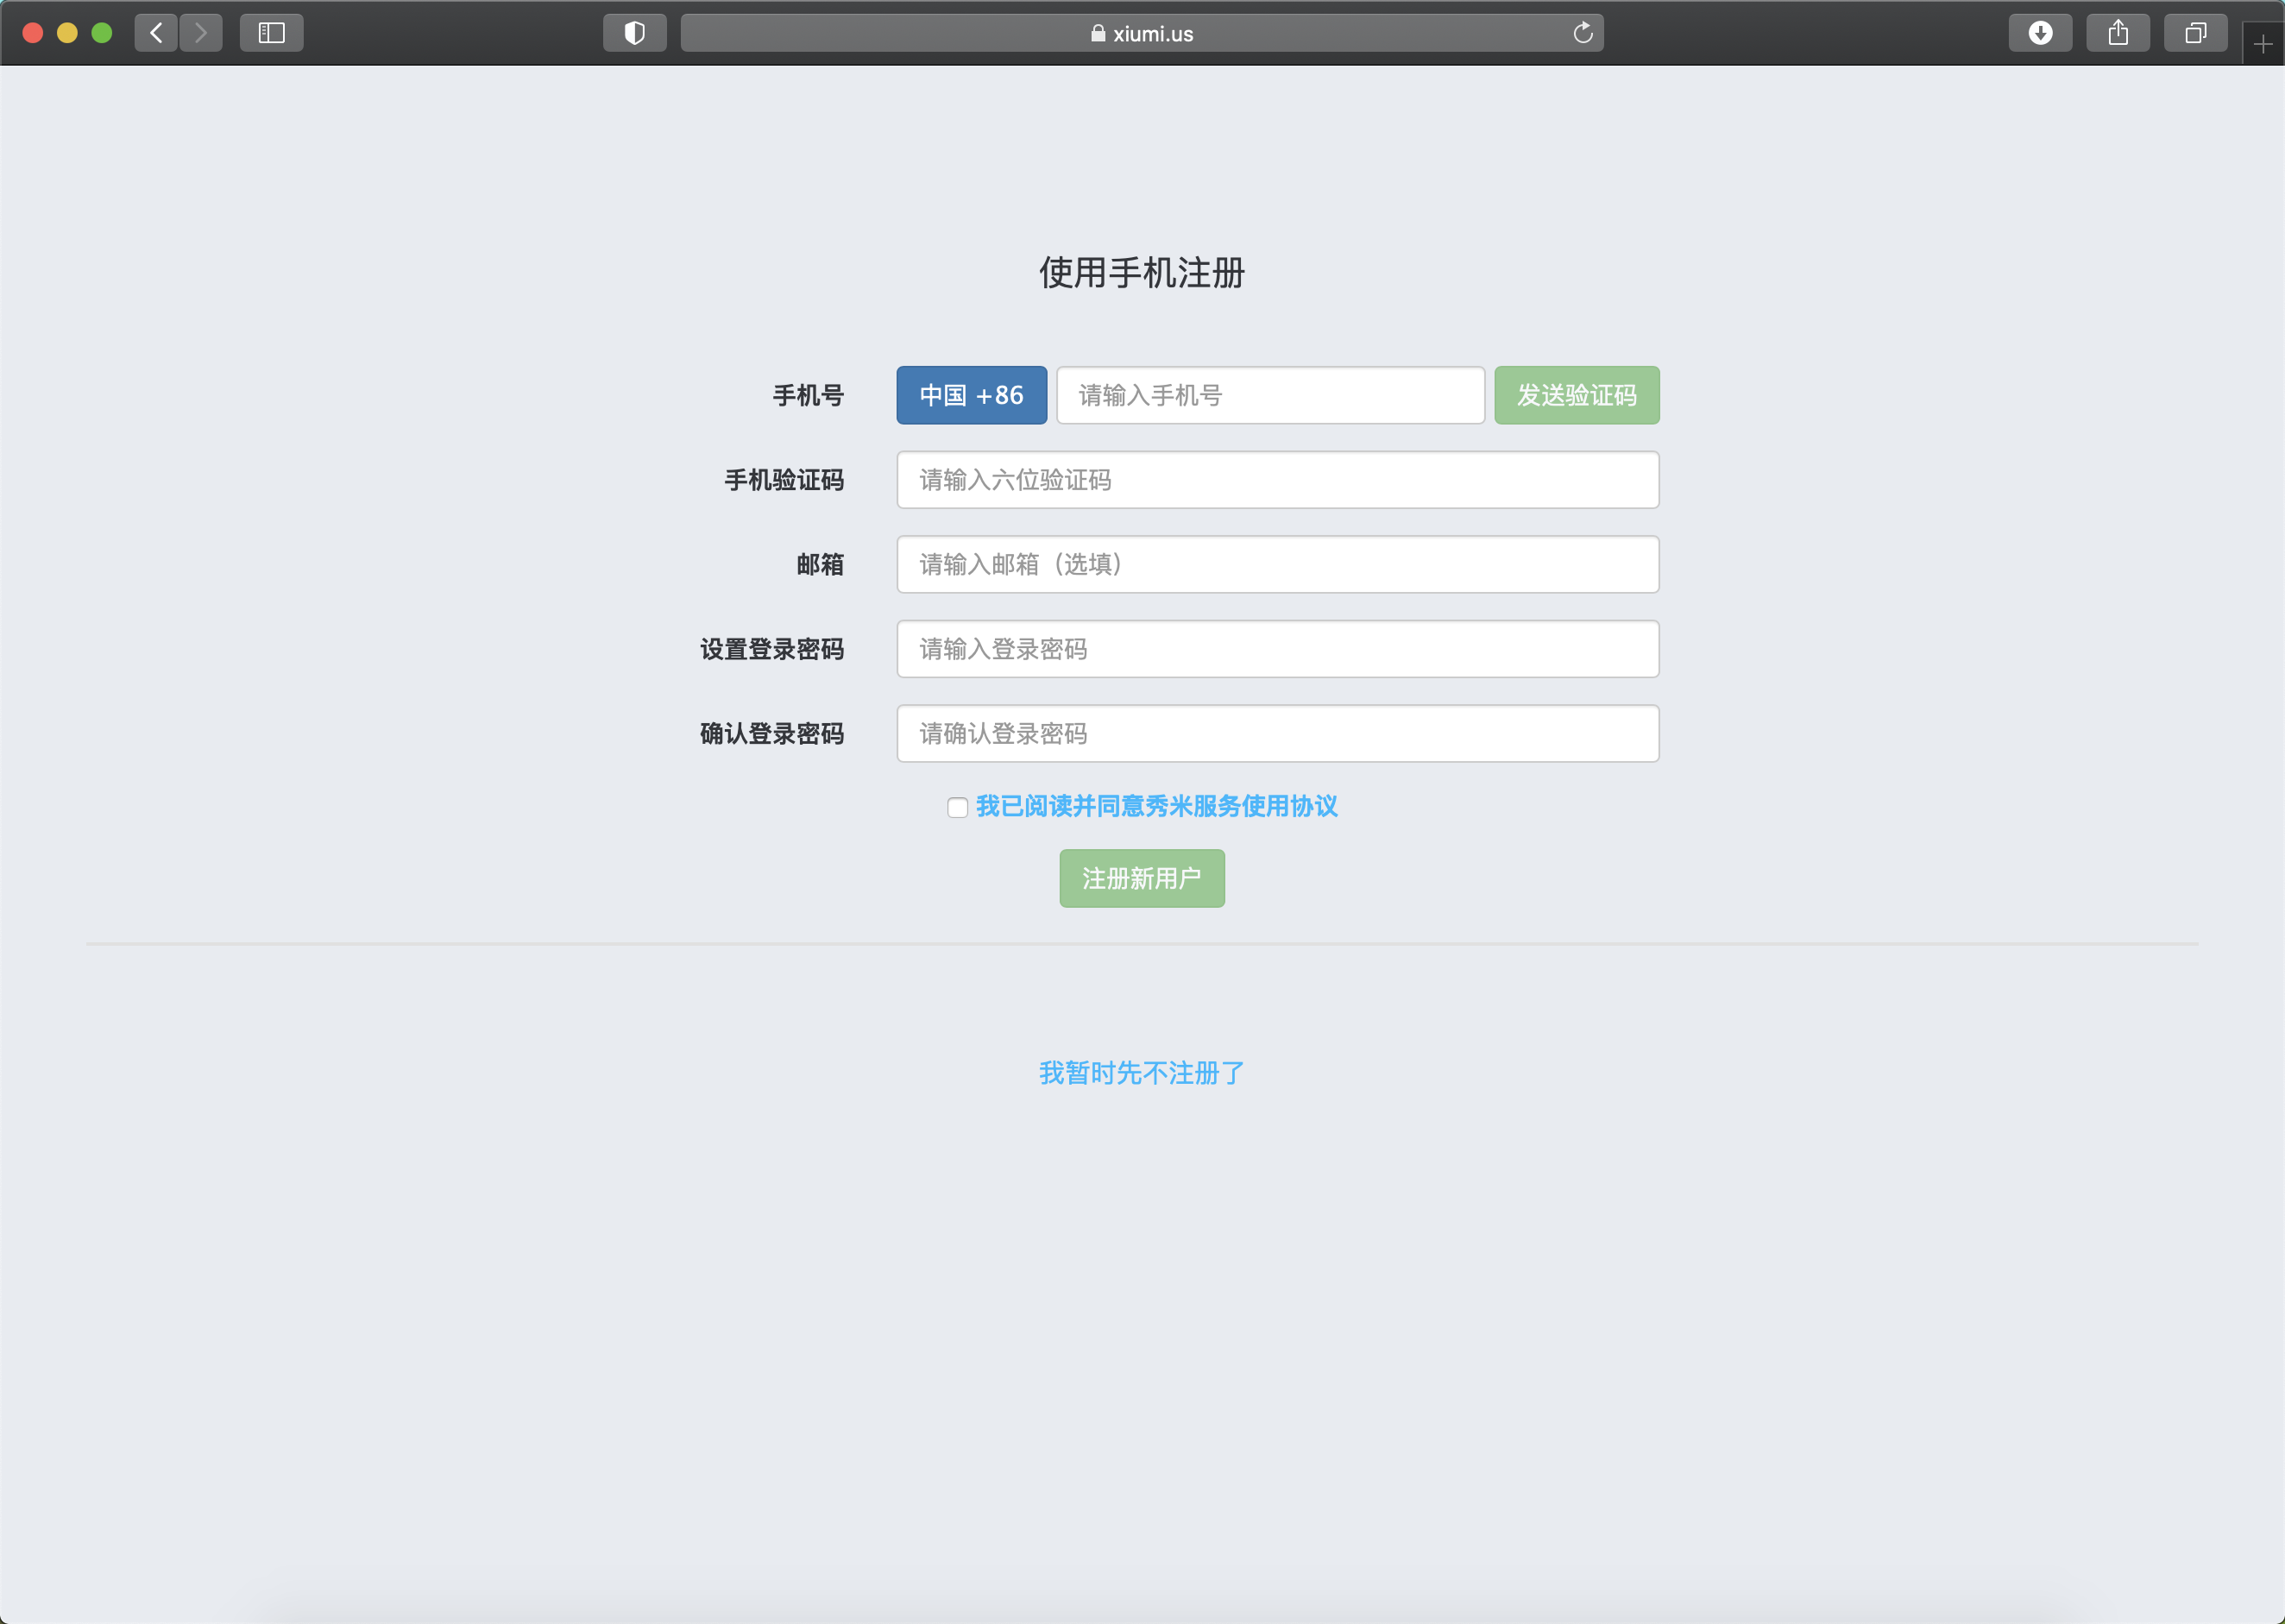
Task: Focus the confirm login password field
Action: coord(1277,733)
